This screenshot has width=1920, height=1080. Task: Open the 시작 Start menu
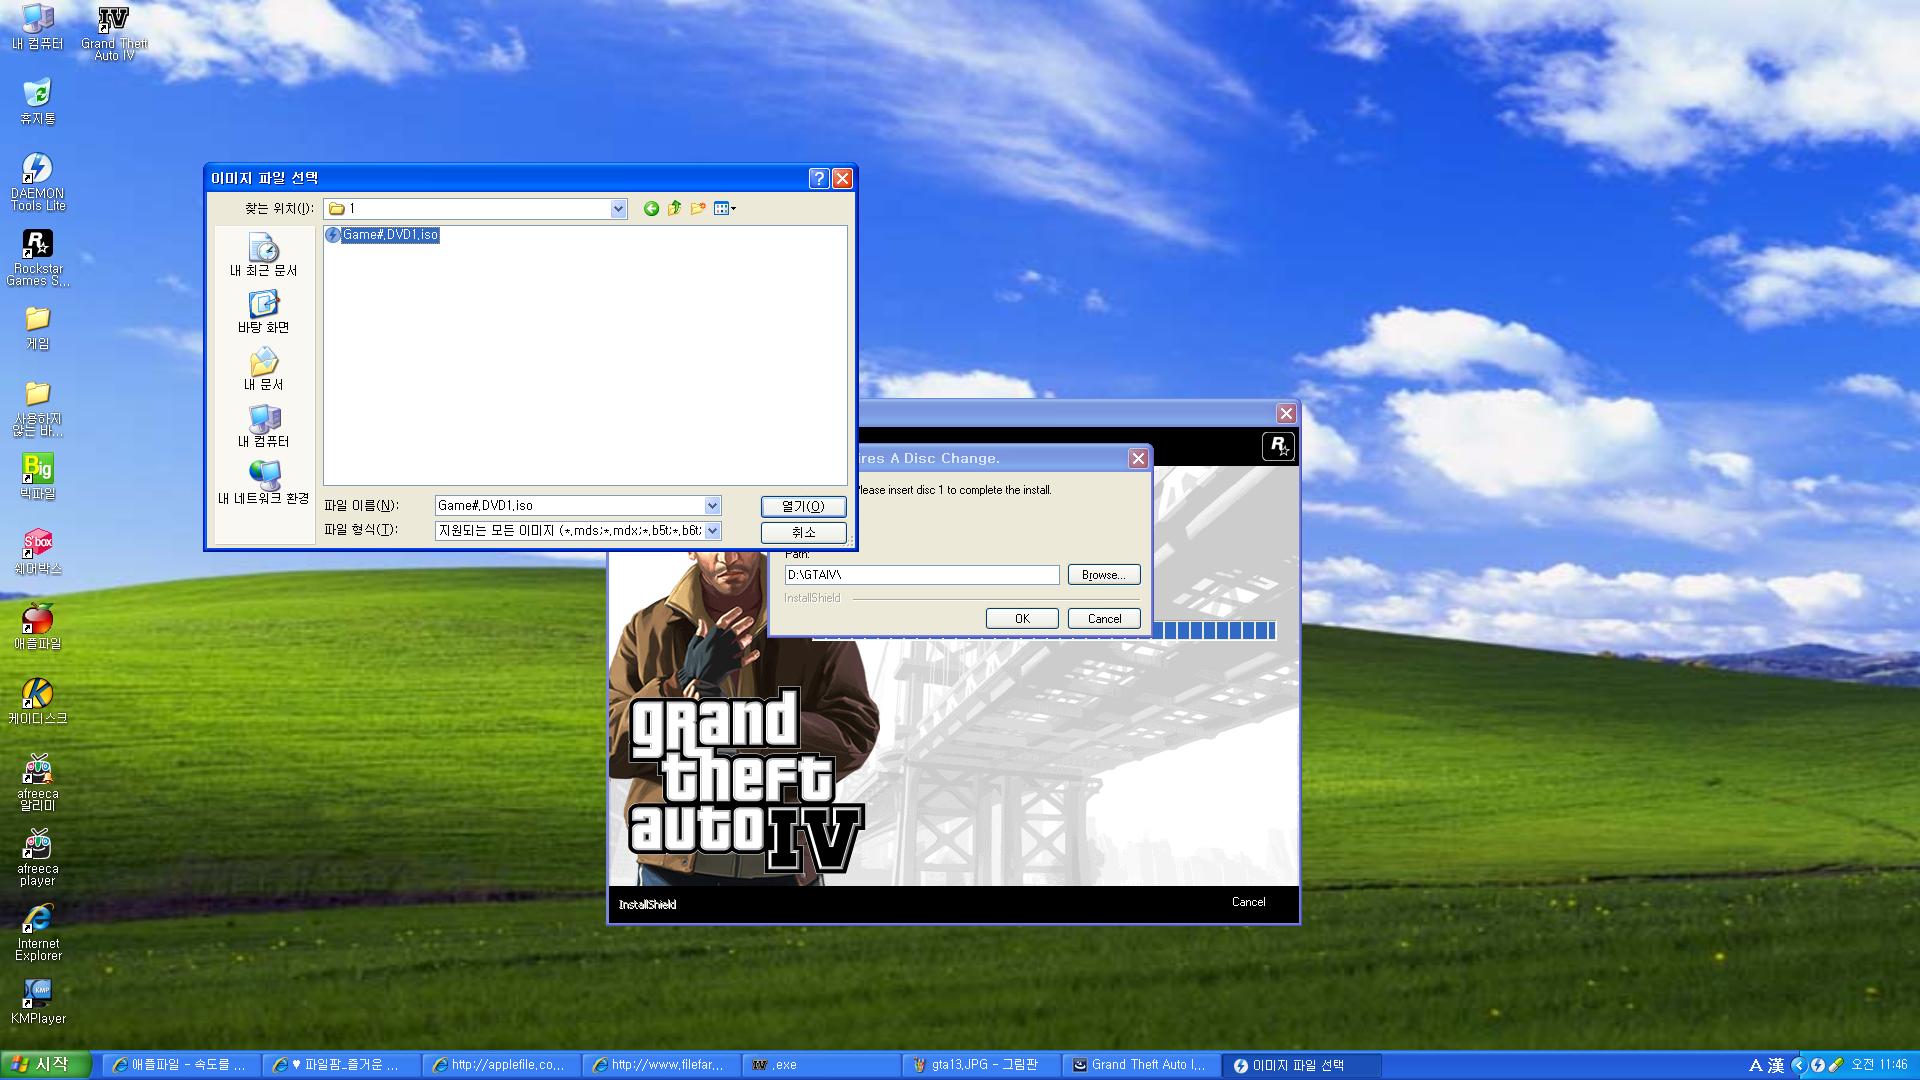click(x=46, y=1065)
